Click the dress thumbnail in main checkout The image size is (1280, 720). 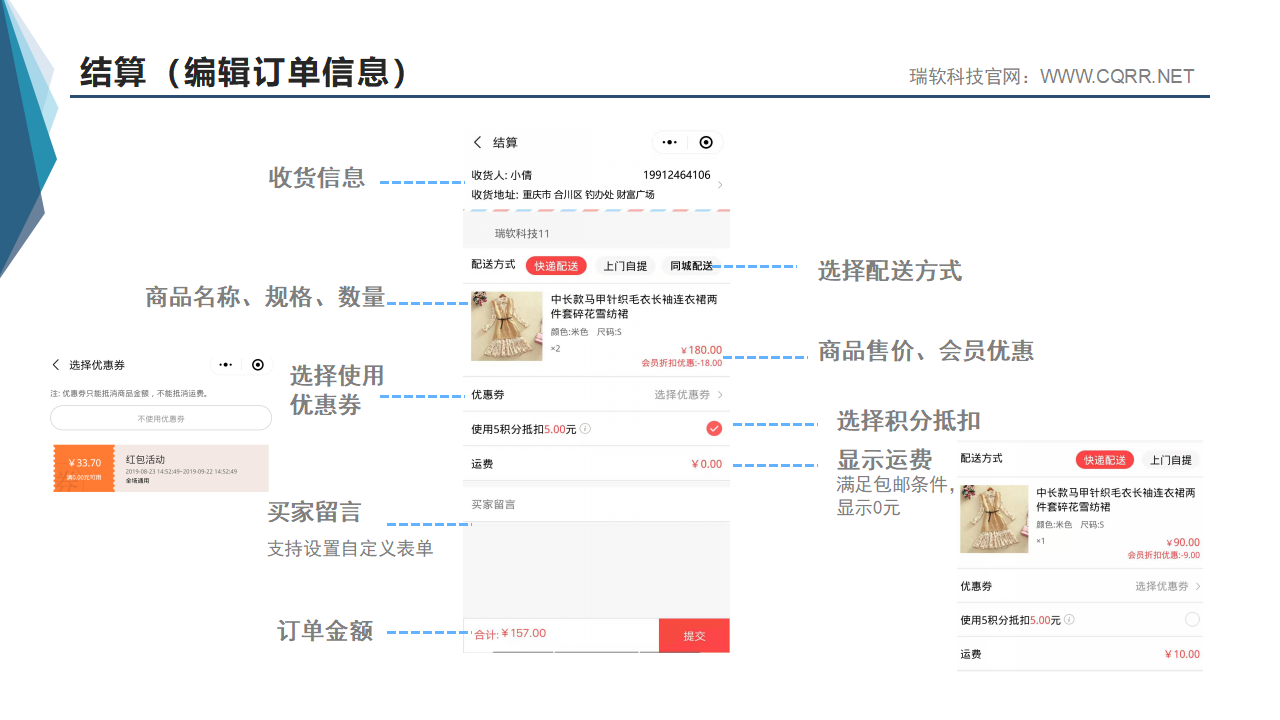pos(506,326)
